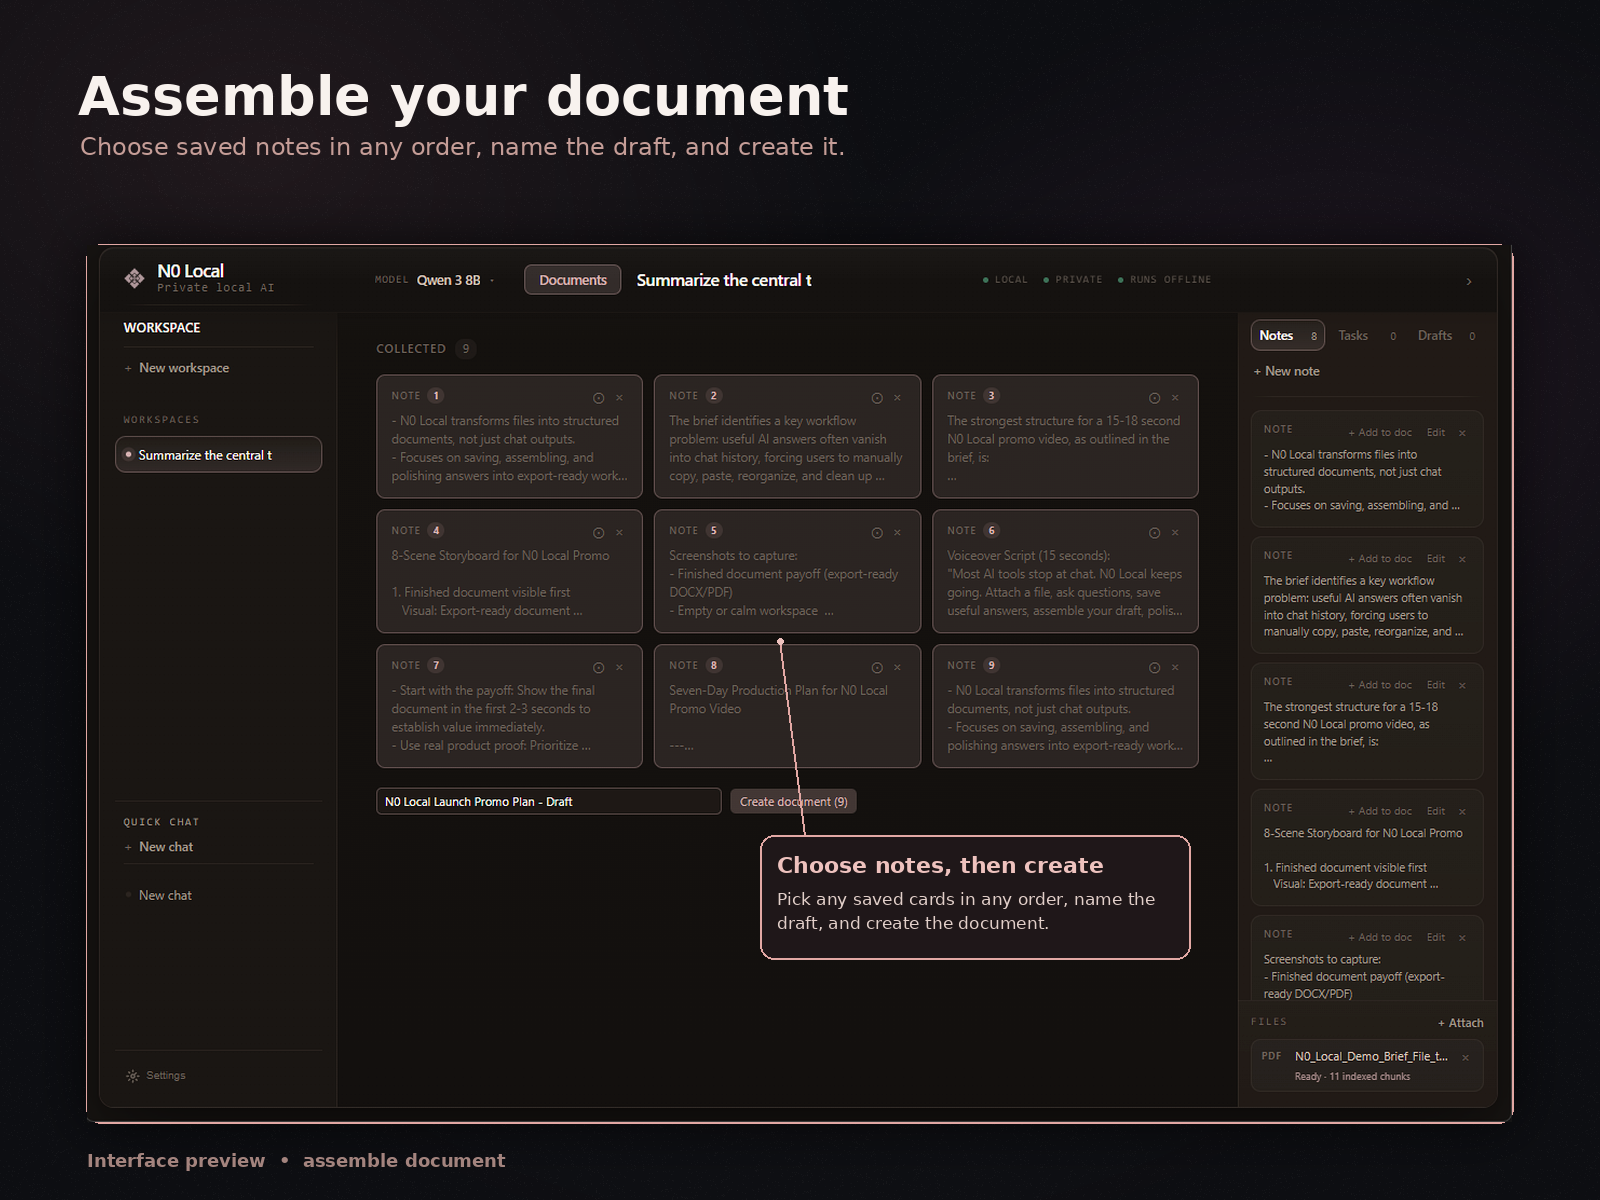This screenshot has height=1200, width=1600.
Task: Click the circle-dot icon on Note 8 card
Action: tap(876, 668)
